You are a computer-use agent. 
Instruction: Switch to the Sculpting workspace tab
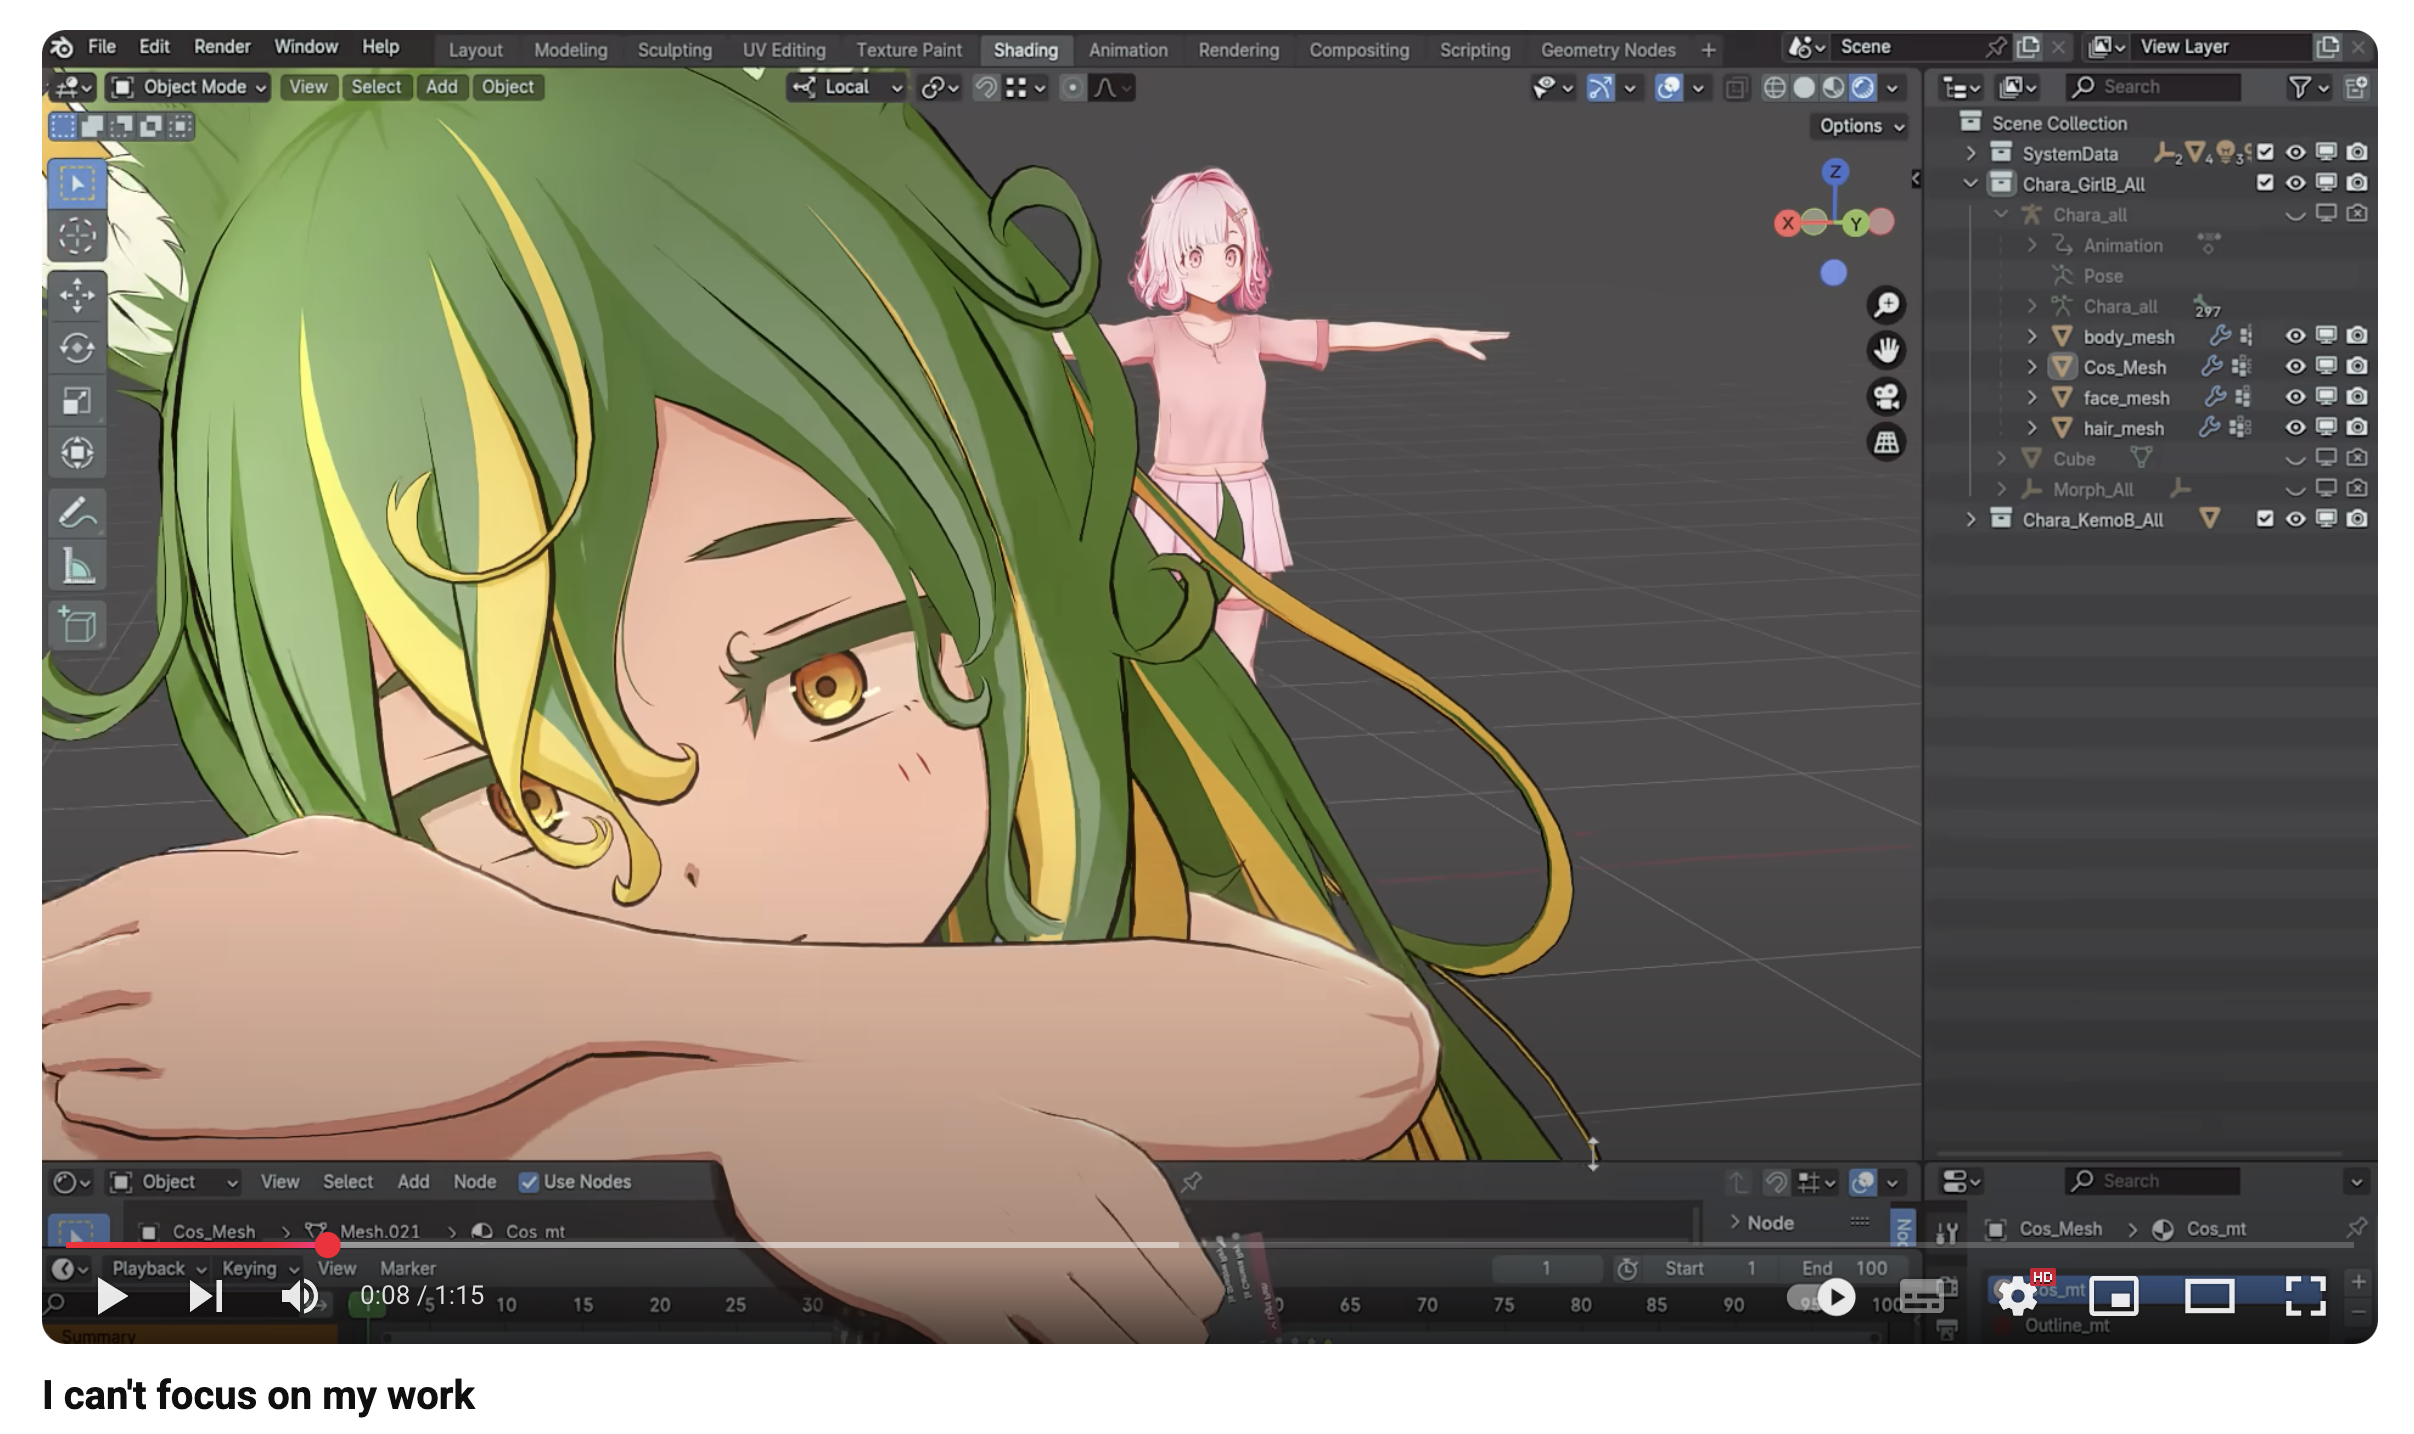[674, 50]
